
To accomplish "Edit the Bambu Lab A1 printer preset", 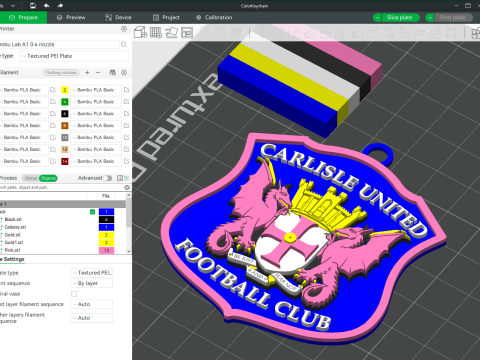I will pos(124,44).
